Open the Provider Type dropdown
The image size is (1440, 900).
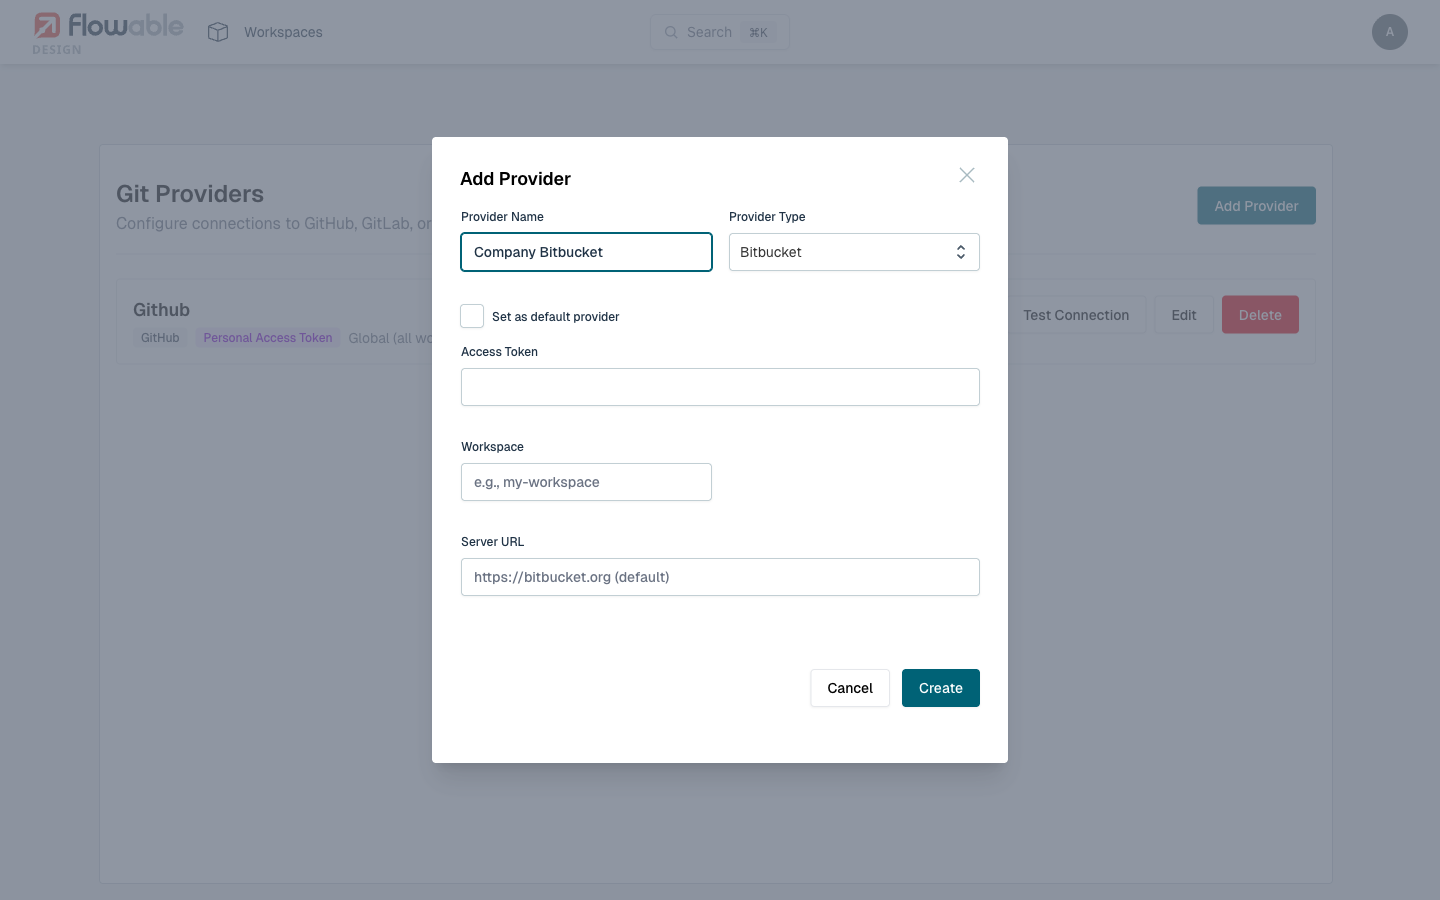click(x=854, y=252)
